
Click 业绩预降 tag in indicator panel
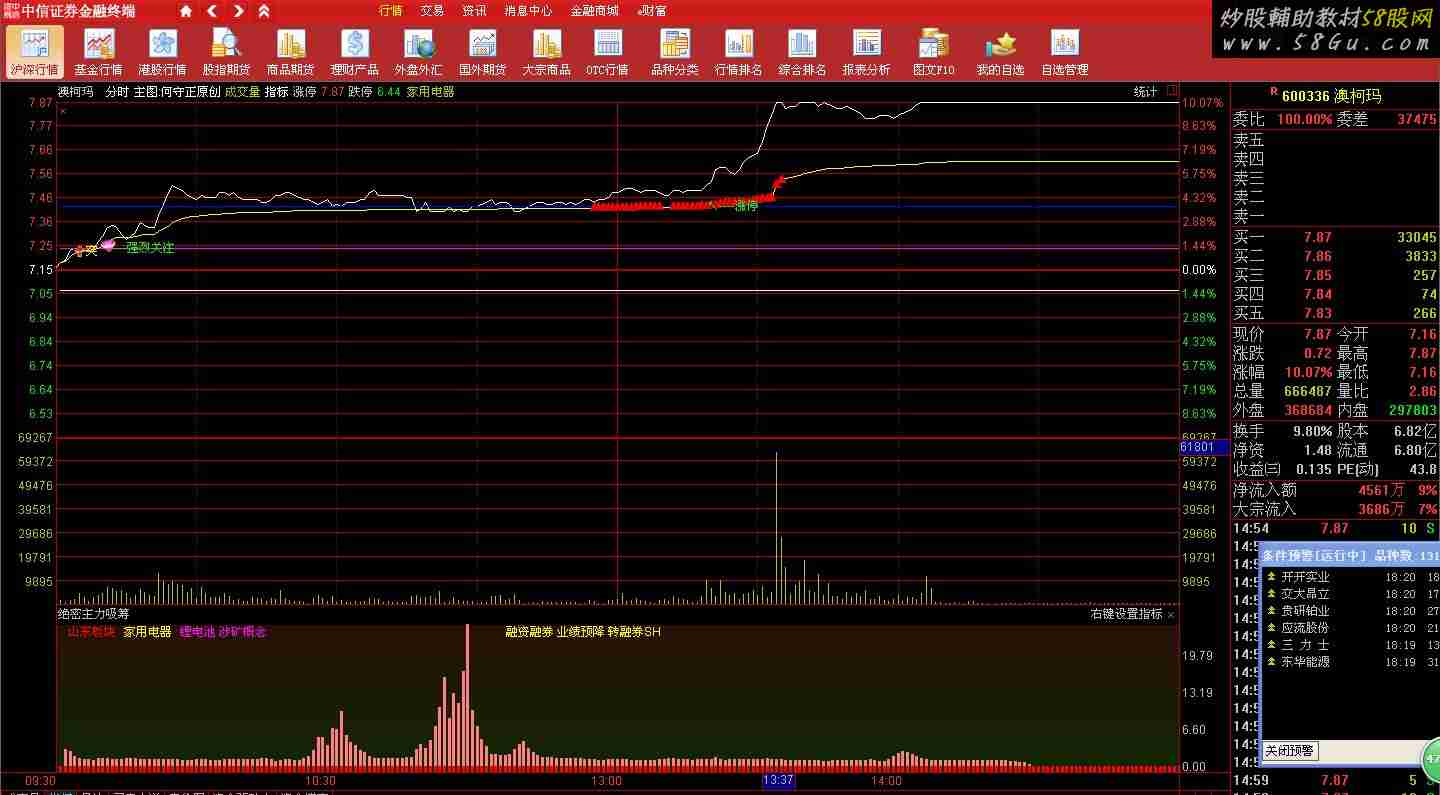click(580, 632)
